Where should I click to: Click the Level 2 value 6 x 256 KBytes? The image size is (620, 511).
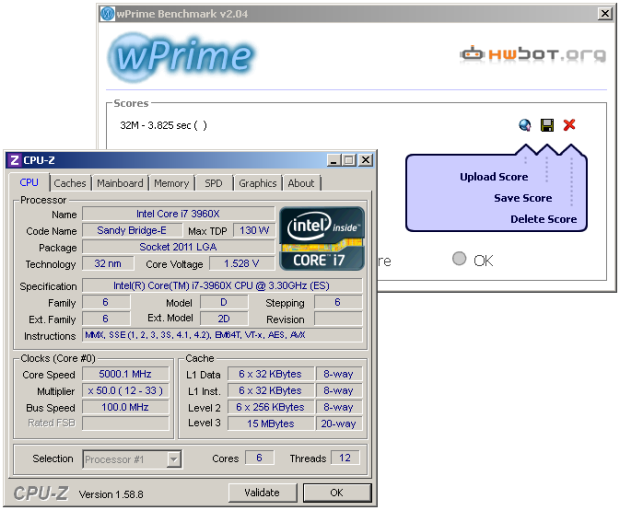(x=270, y=407)
